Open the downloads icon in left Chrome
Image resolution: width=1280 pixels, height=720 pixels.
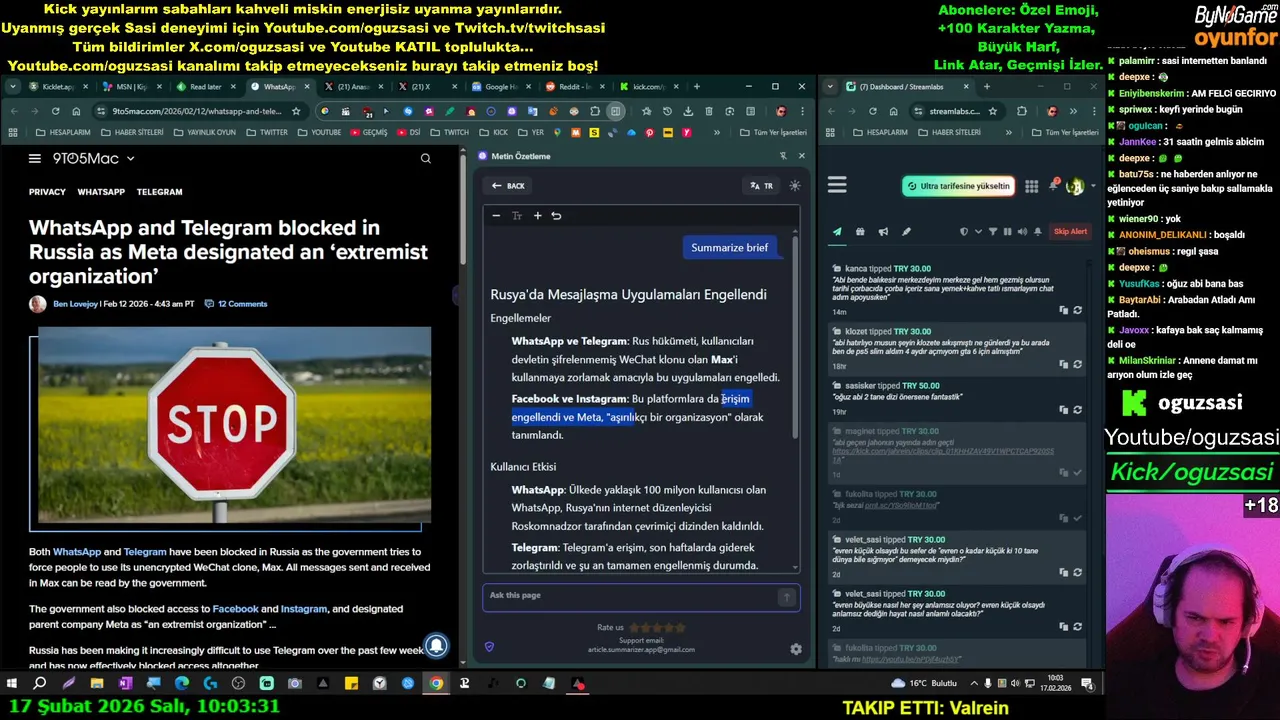tap(688, 111)
